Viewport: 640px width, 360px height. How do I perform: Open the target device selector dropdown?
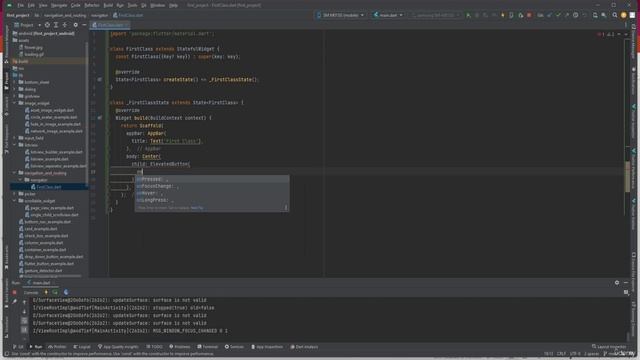point(340,15)
